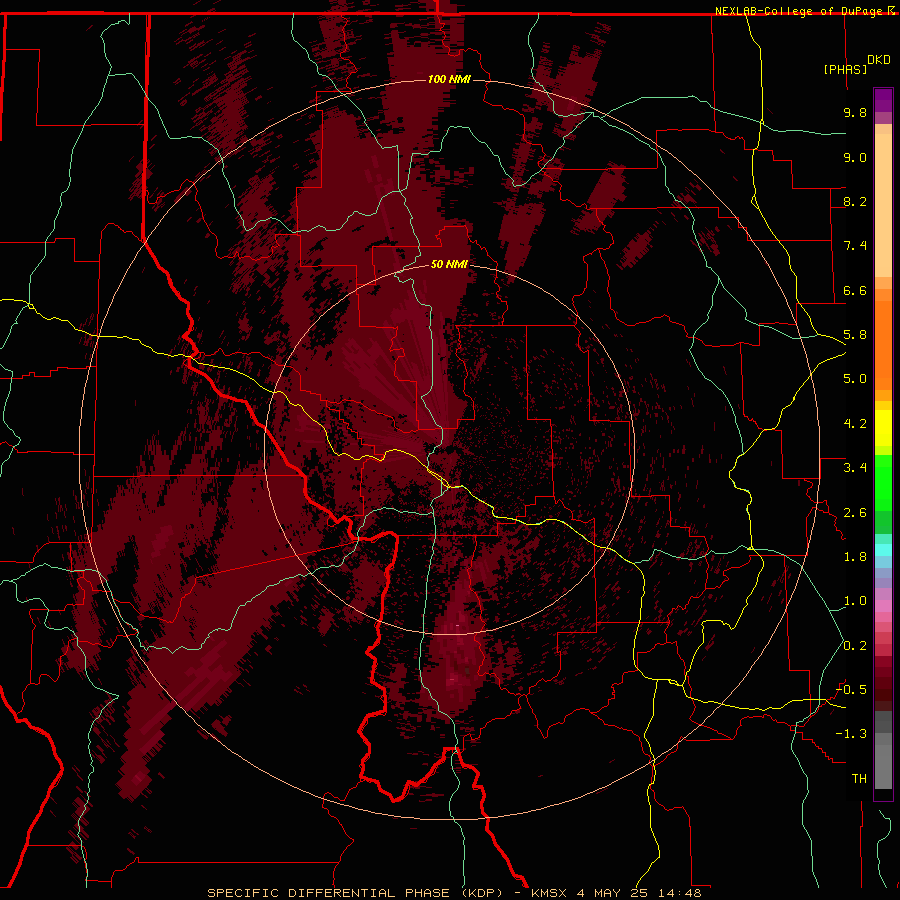Click the 1.0 value on the color scale
Screen dimensions: 900x900
pyautogui.click(x=855, y=601)
